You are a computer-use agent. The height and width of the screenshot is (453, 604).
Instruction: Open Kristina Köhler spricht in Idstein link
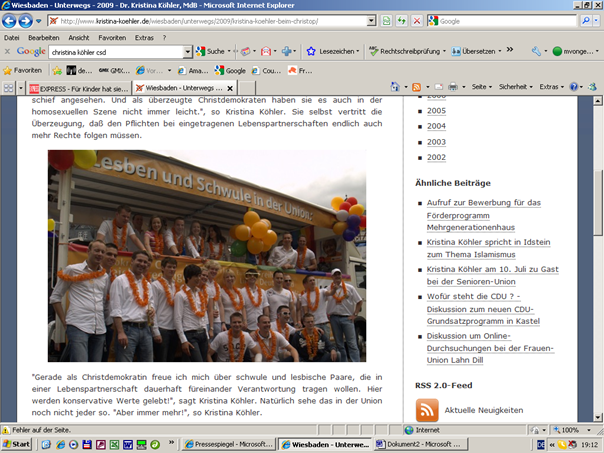(x=488, y=248)
